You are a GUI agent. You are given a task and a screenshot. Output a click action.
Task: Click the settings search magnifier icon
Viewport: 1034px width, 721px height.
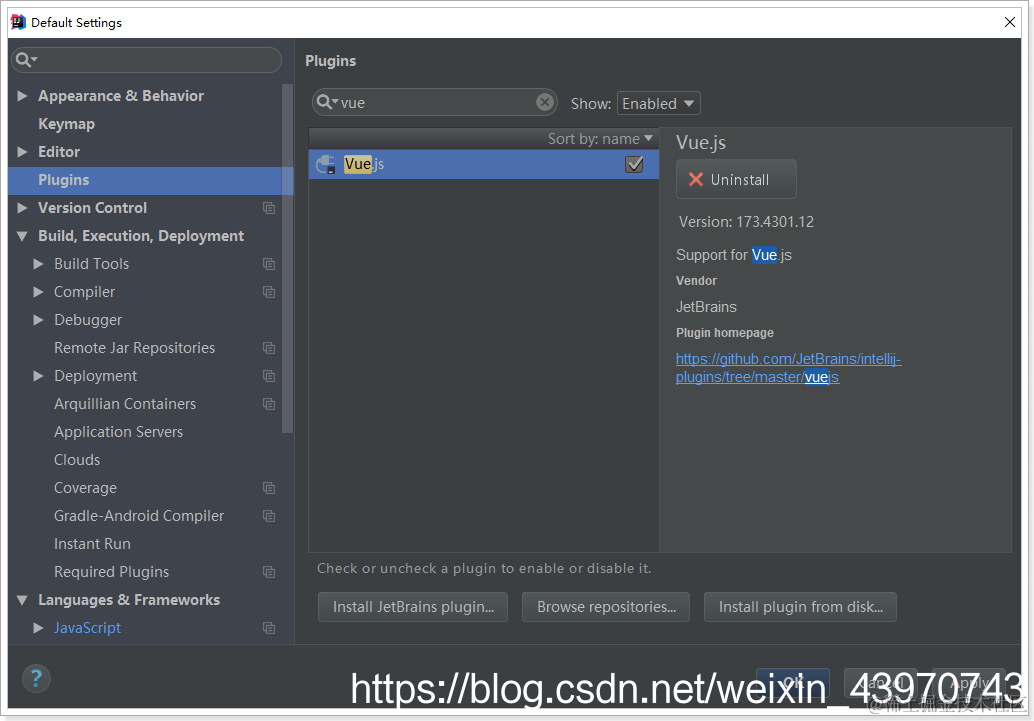[24, 60]
